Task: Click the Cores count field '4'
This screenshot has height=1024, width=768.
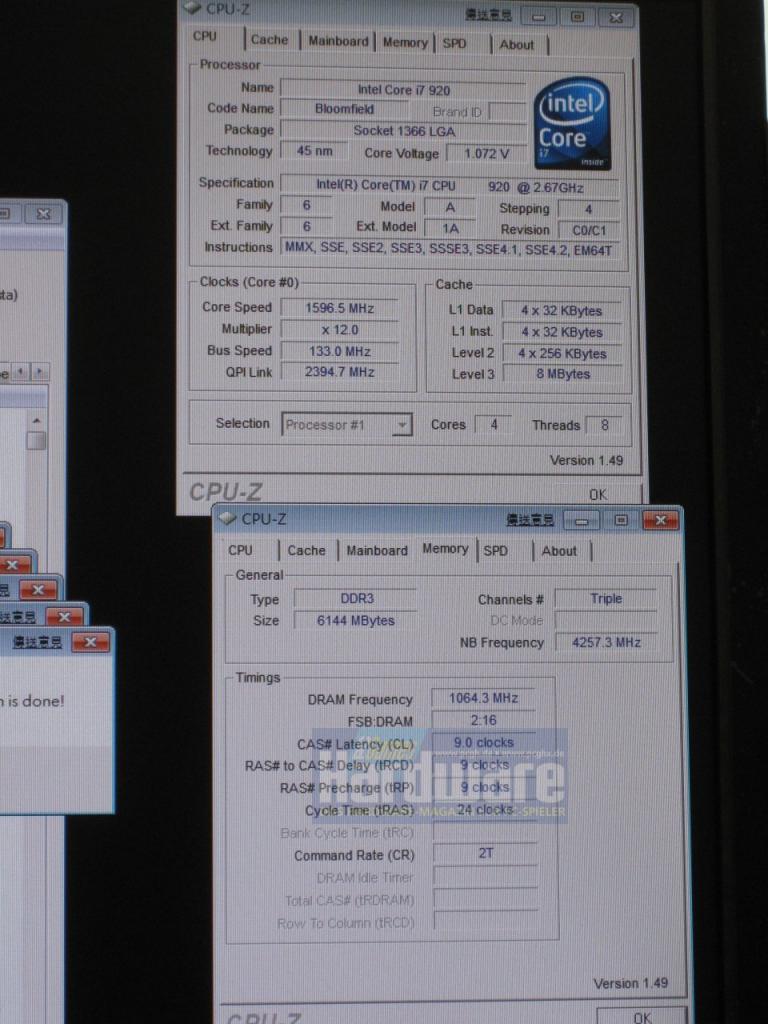Action: point(494,425)
